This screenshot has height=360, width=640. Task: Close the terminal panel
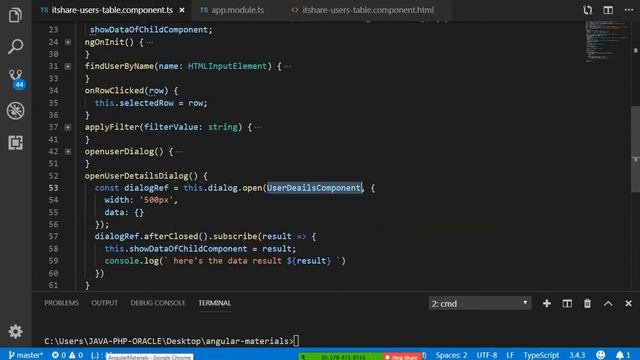pyautogui.click(x=628, y=303)
